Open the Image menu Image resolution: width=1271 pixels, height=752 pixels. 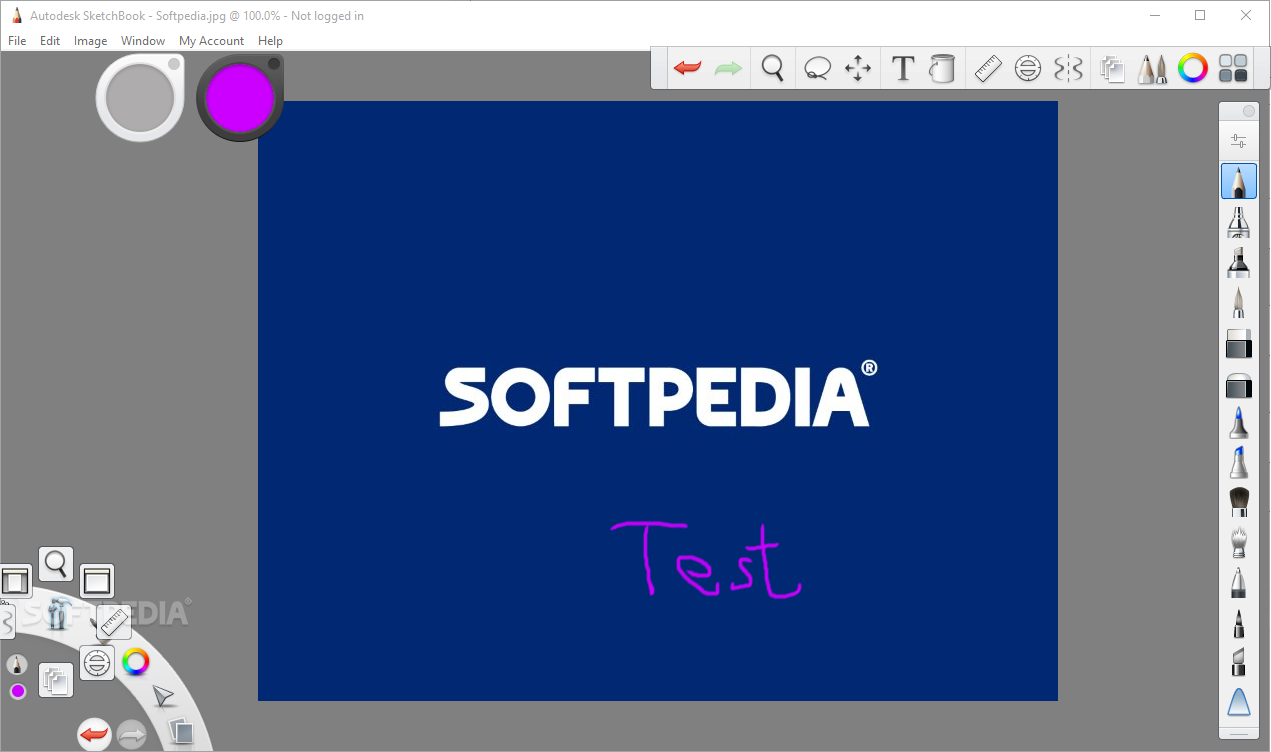tap(91, 41)
